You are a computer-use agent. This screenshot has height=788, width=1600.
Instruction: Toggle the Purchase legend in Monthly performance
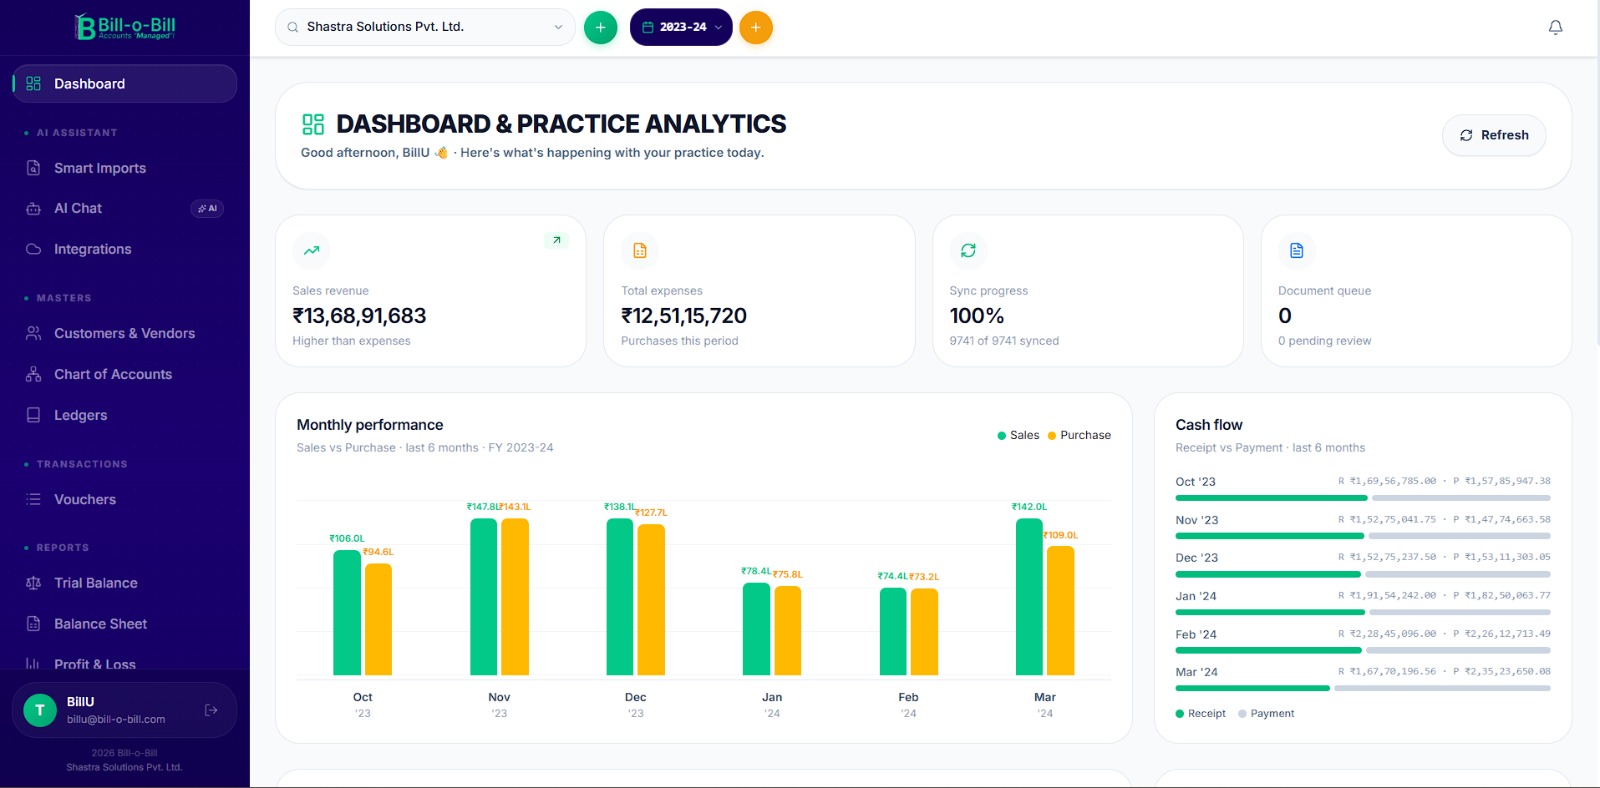click(x=1079, y=435)
